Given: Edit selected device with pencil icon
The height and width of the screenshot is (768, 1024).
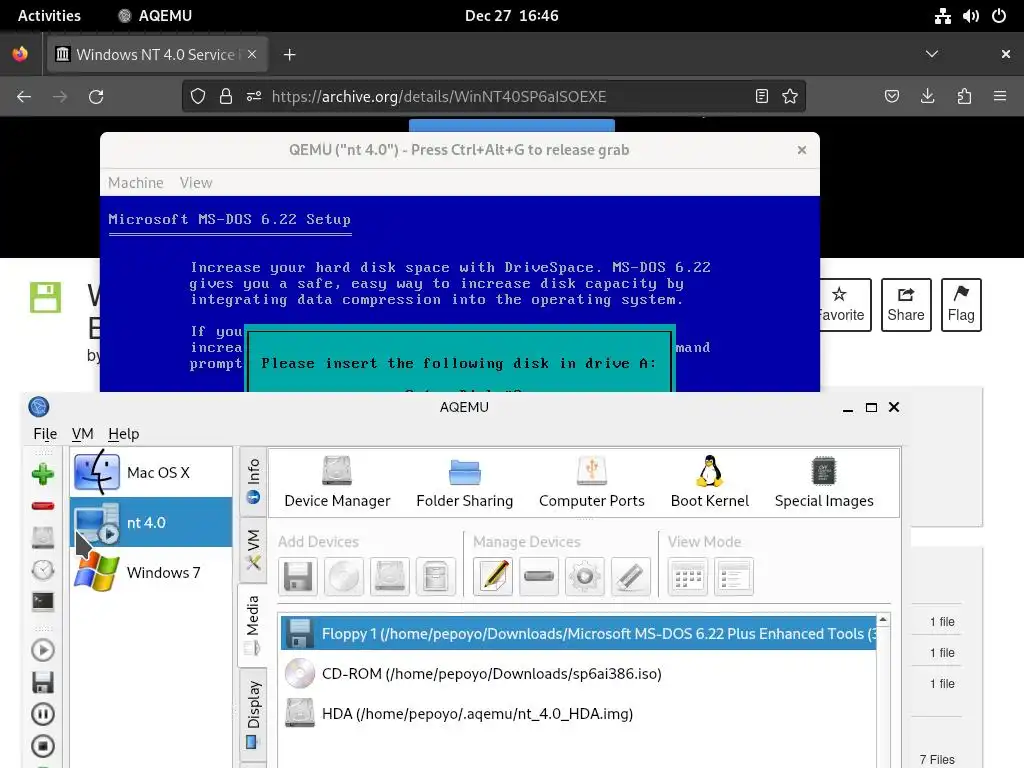Looking at the screenshot, I should coord(493,577).
